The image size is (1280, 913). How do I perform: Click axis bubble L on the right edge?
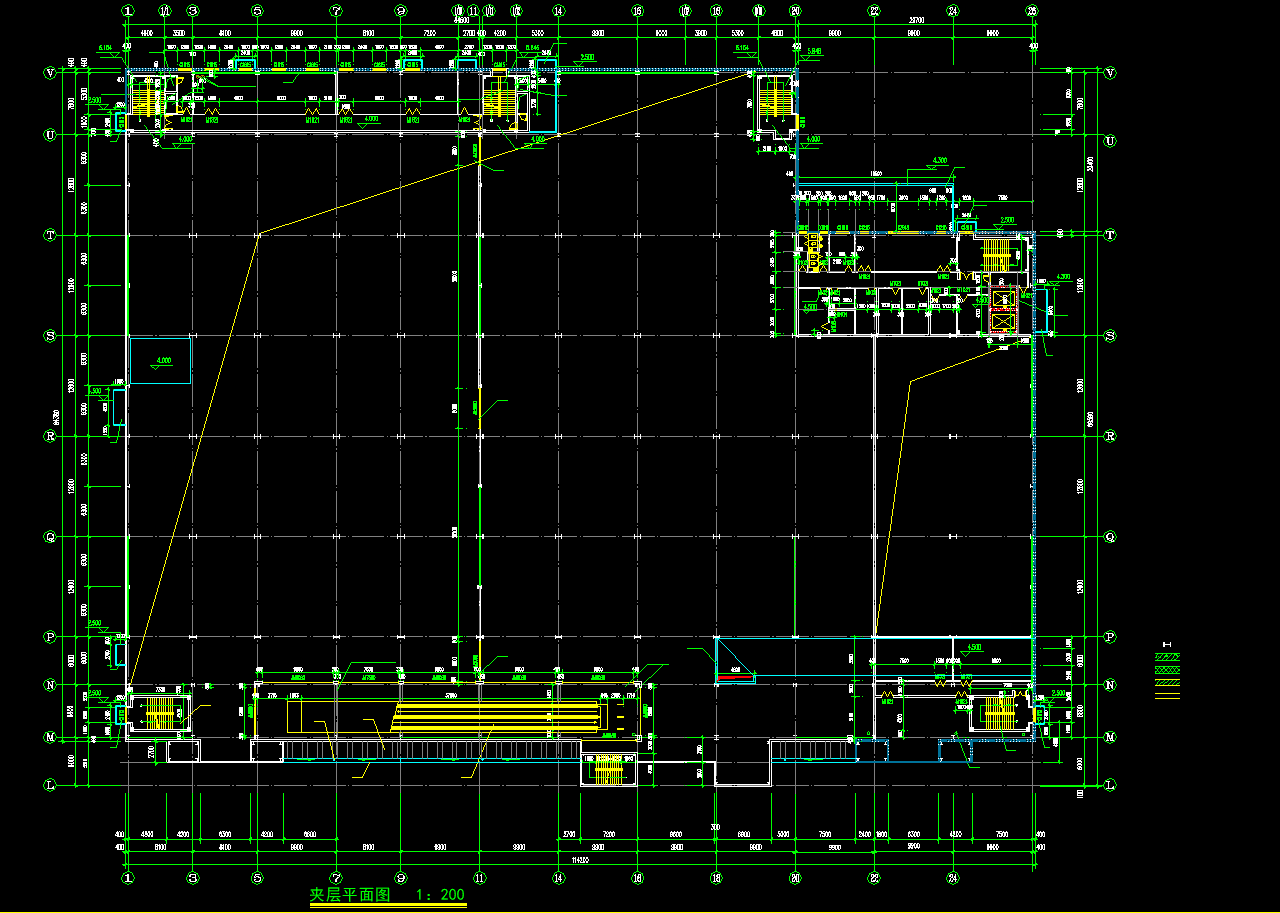pyautogui.click(x=1110, y=786)
